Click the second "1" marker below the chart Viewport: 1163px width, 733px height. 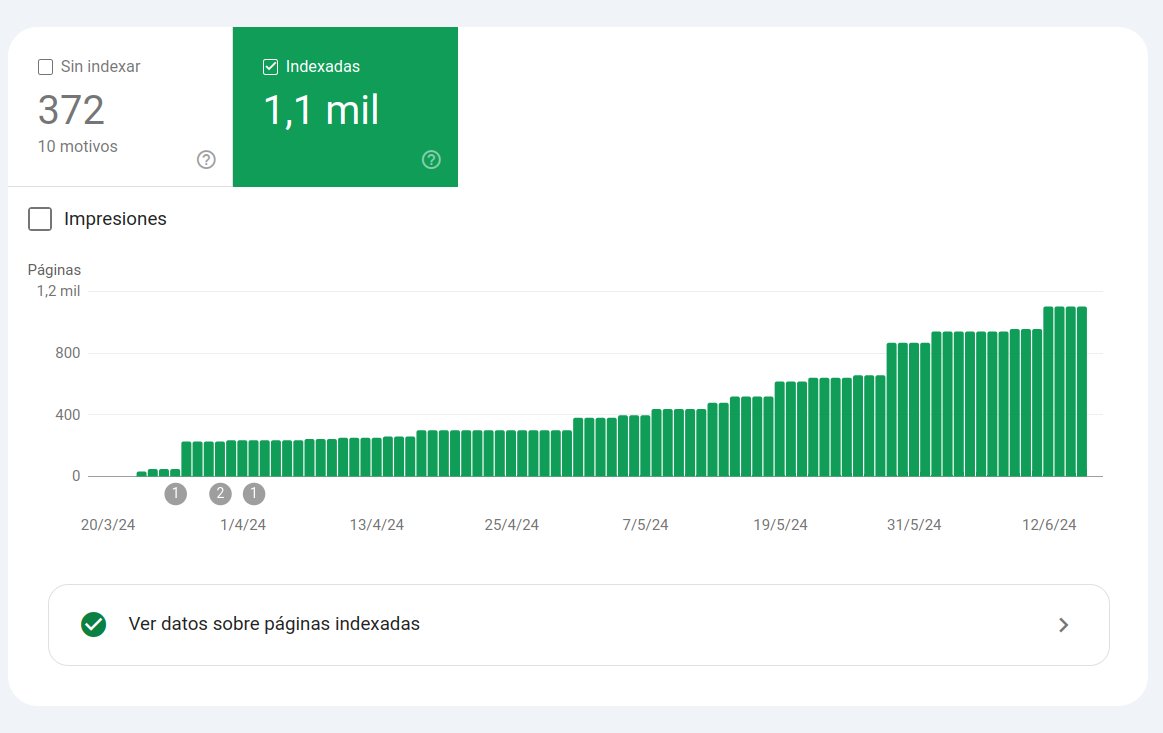coord(253,493)
